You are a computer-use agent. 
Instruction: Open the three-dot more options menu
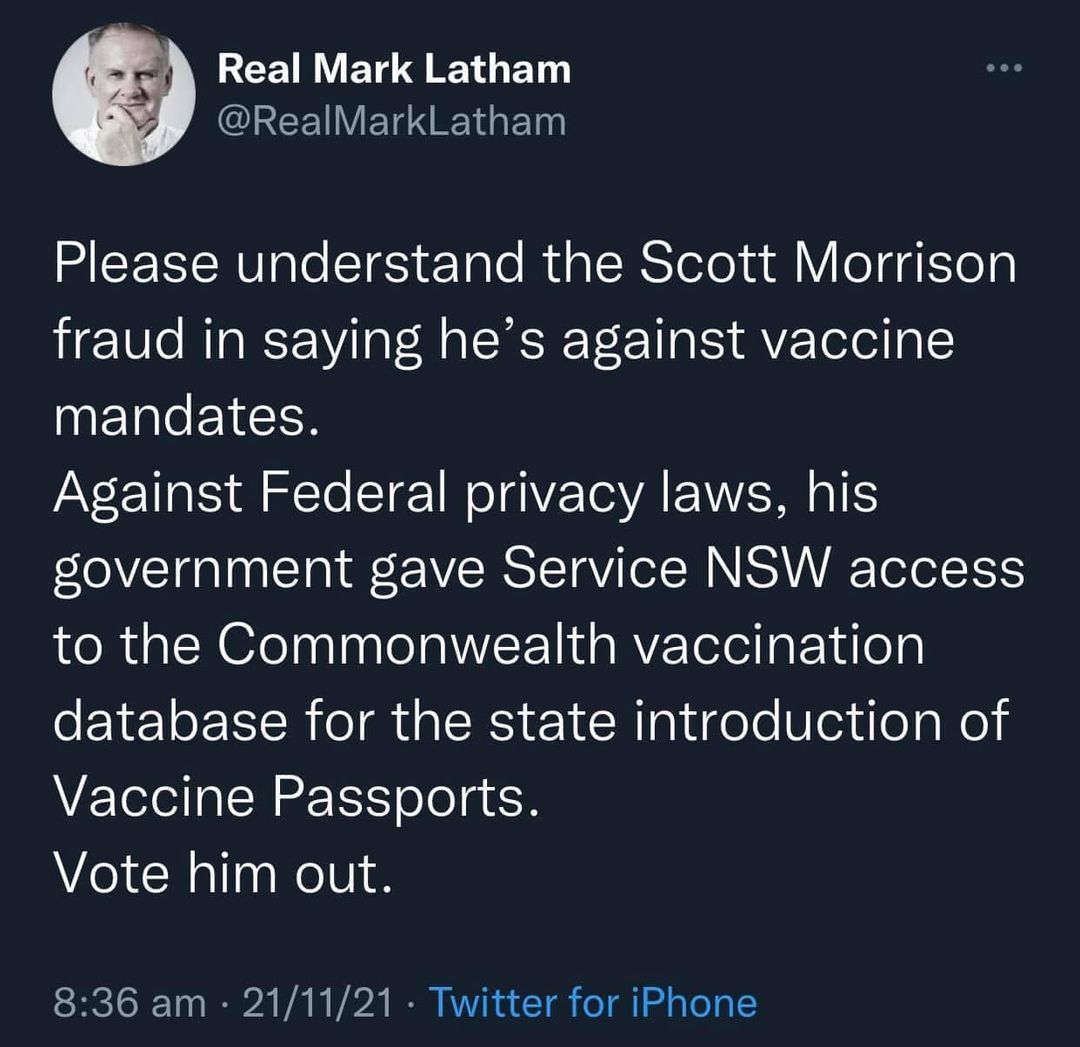coord(1004,68)
